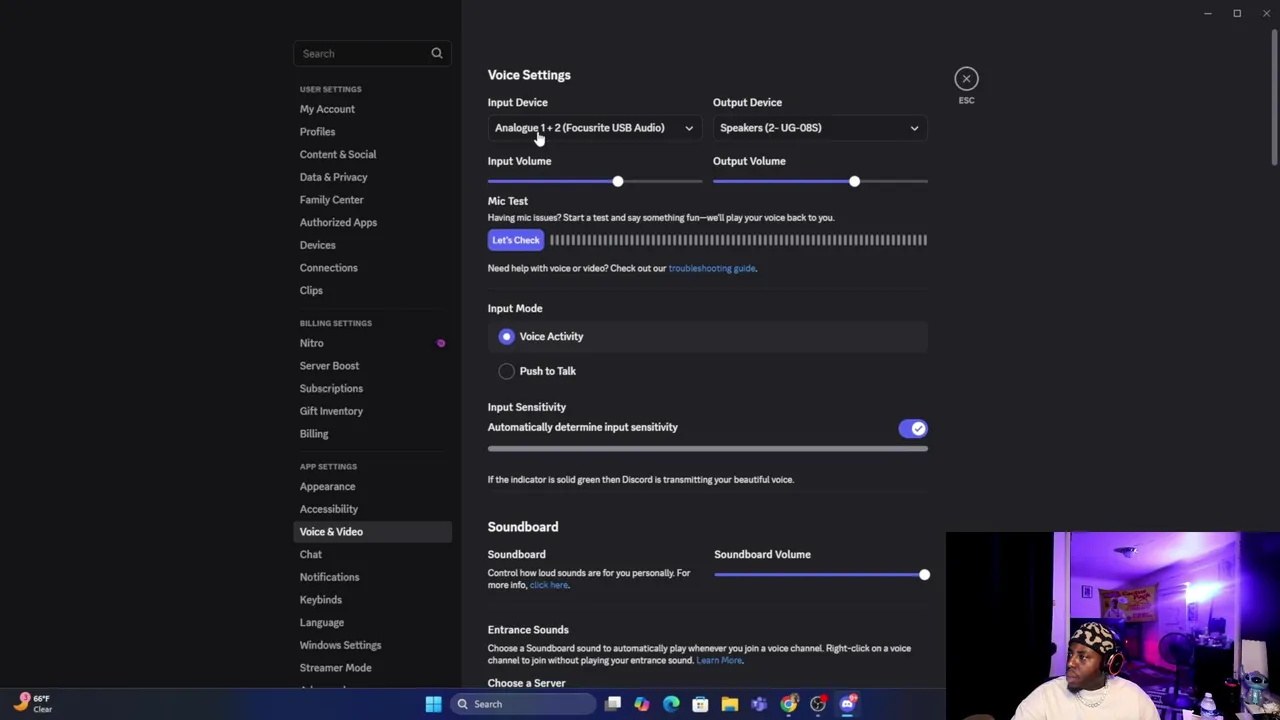Open the weather widget showing 66°F

click(x=32, y=703)
